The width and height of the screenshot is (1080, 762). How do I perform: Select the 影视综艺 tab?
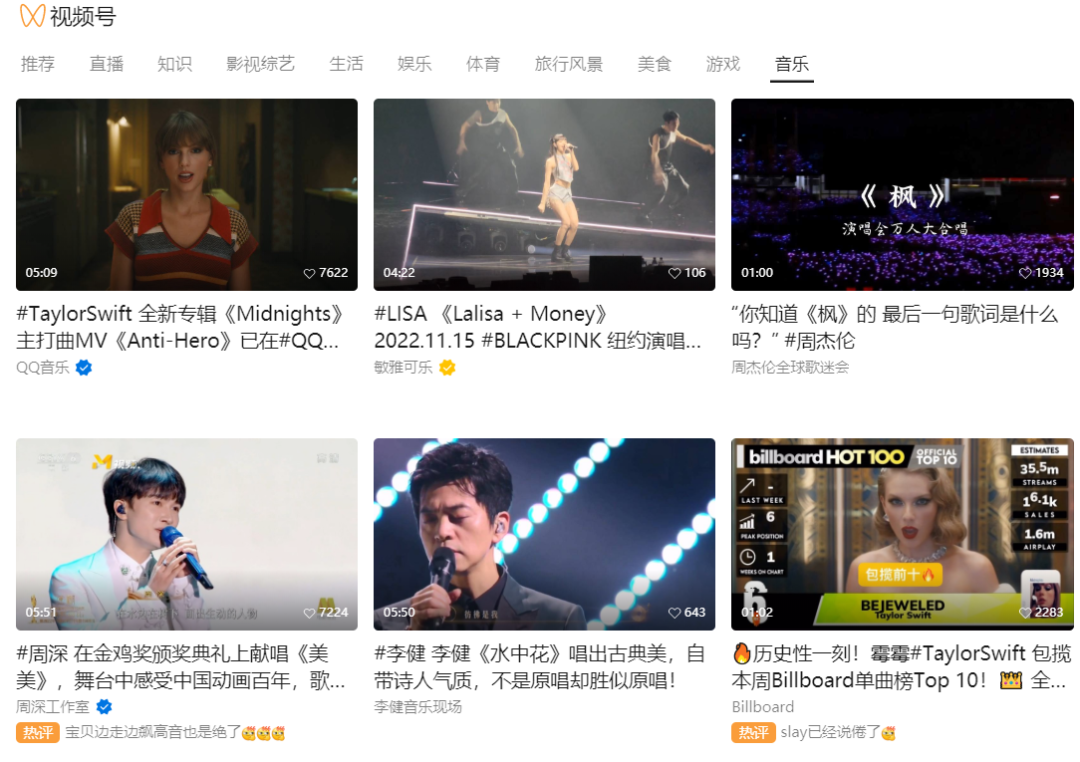coord(260,64)
